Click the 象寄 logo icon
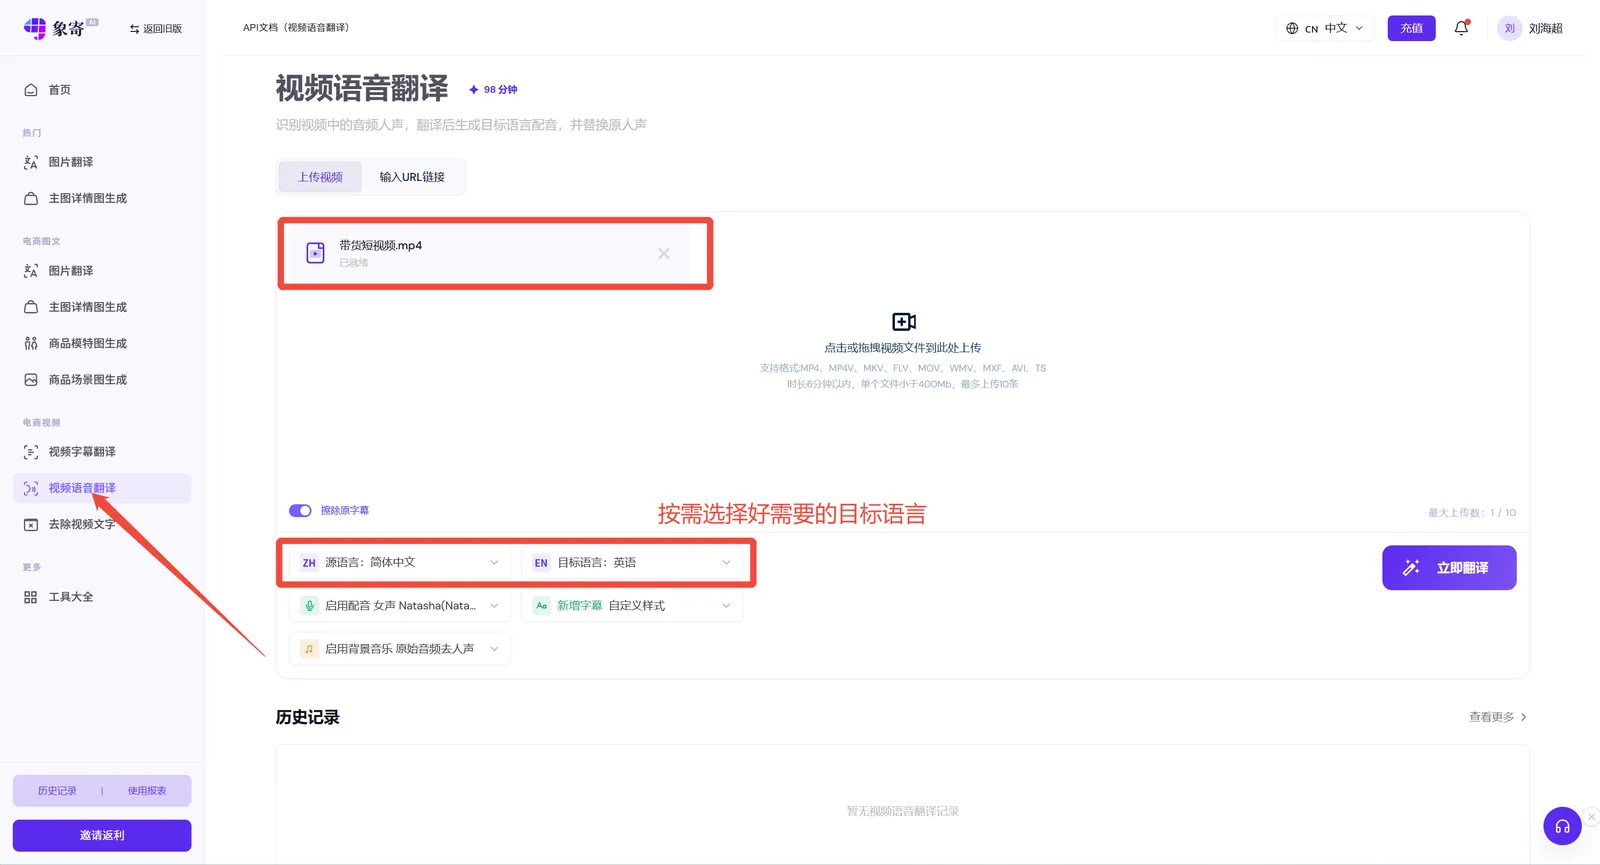Viewport: 1600px width, 865px height. point(35,28)
